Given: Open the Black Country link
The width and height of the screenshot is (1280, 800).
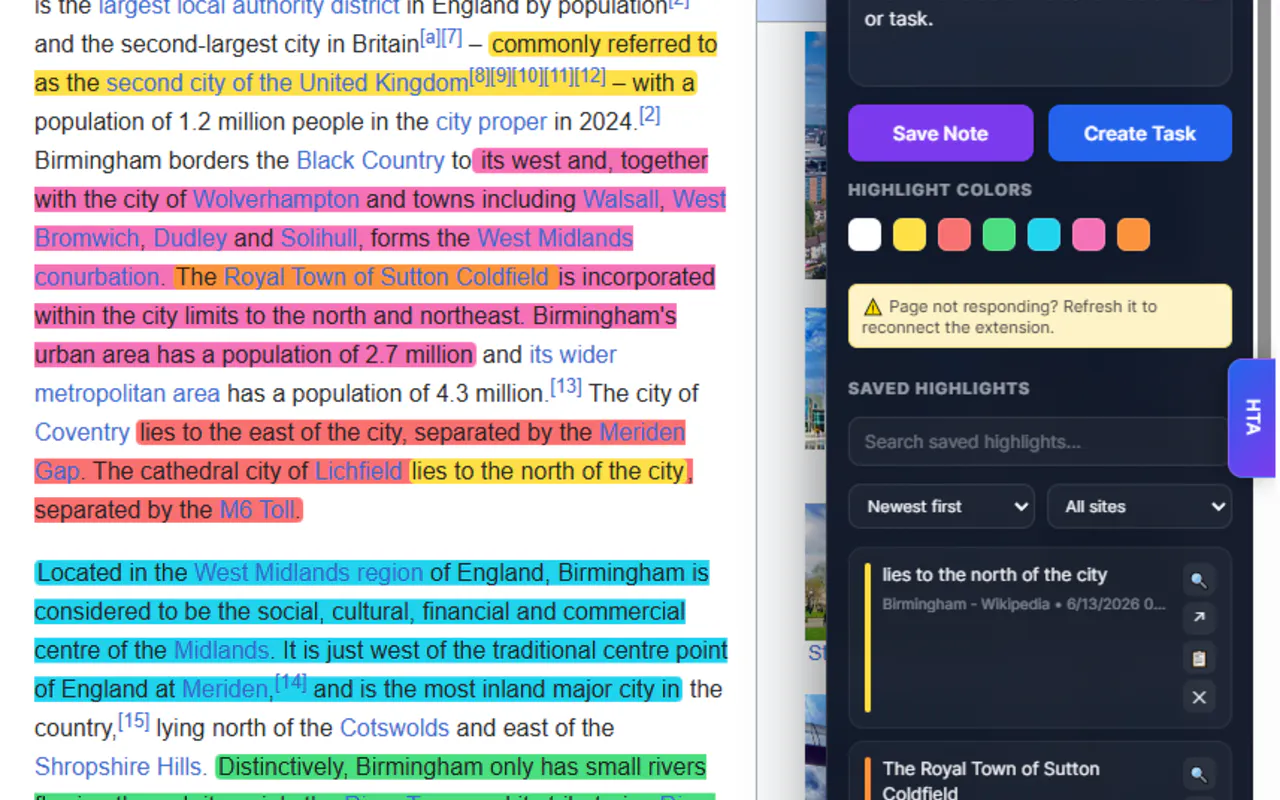Looking at the screenshot, I should click(370, 160).
